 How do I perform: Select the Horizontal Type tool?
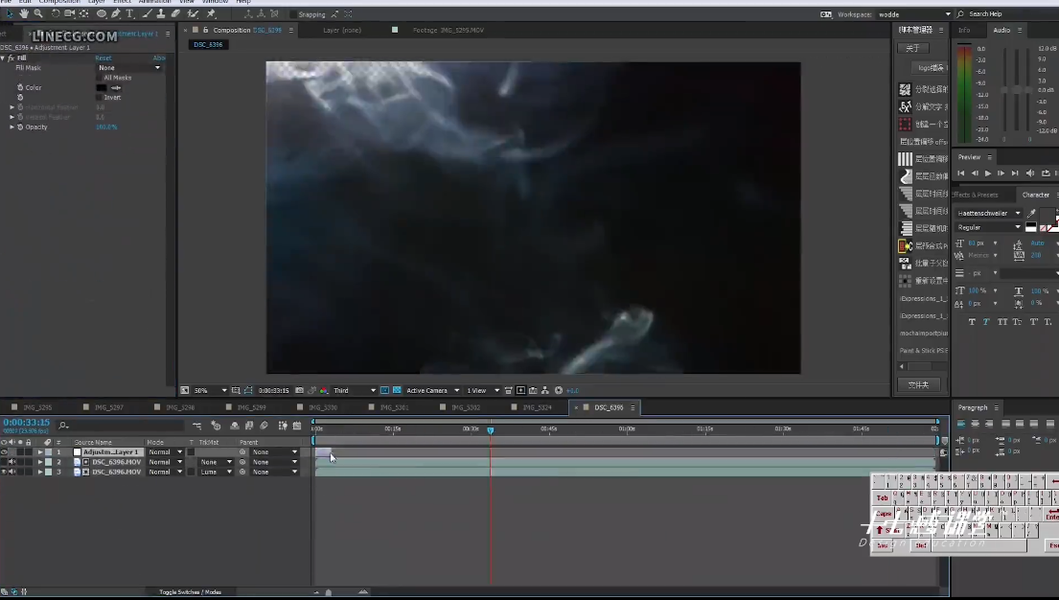[x=130, y=14]
